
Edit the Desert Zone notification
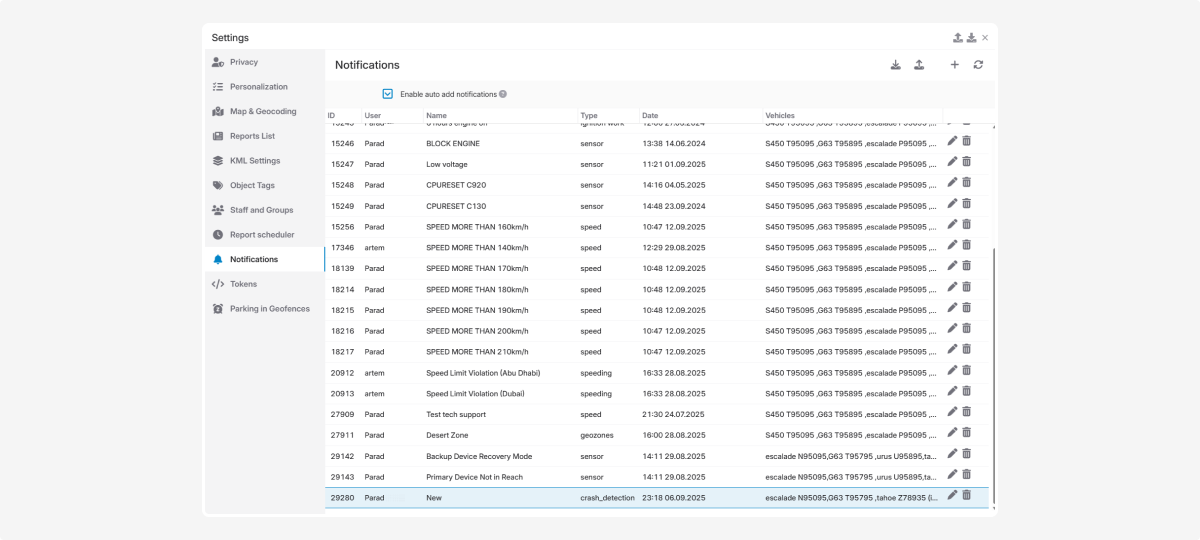tap(952, 433)
